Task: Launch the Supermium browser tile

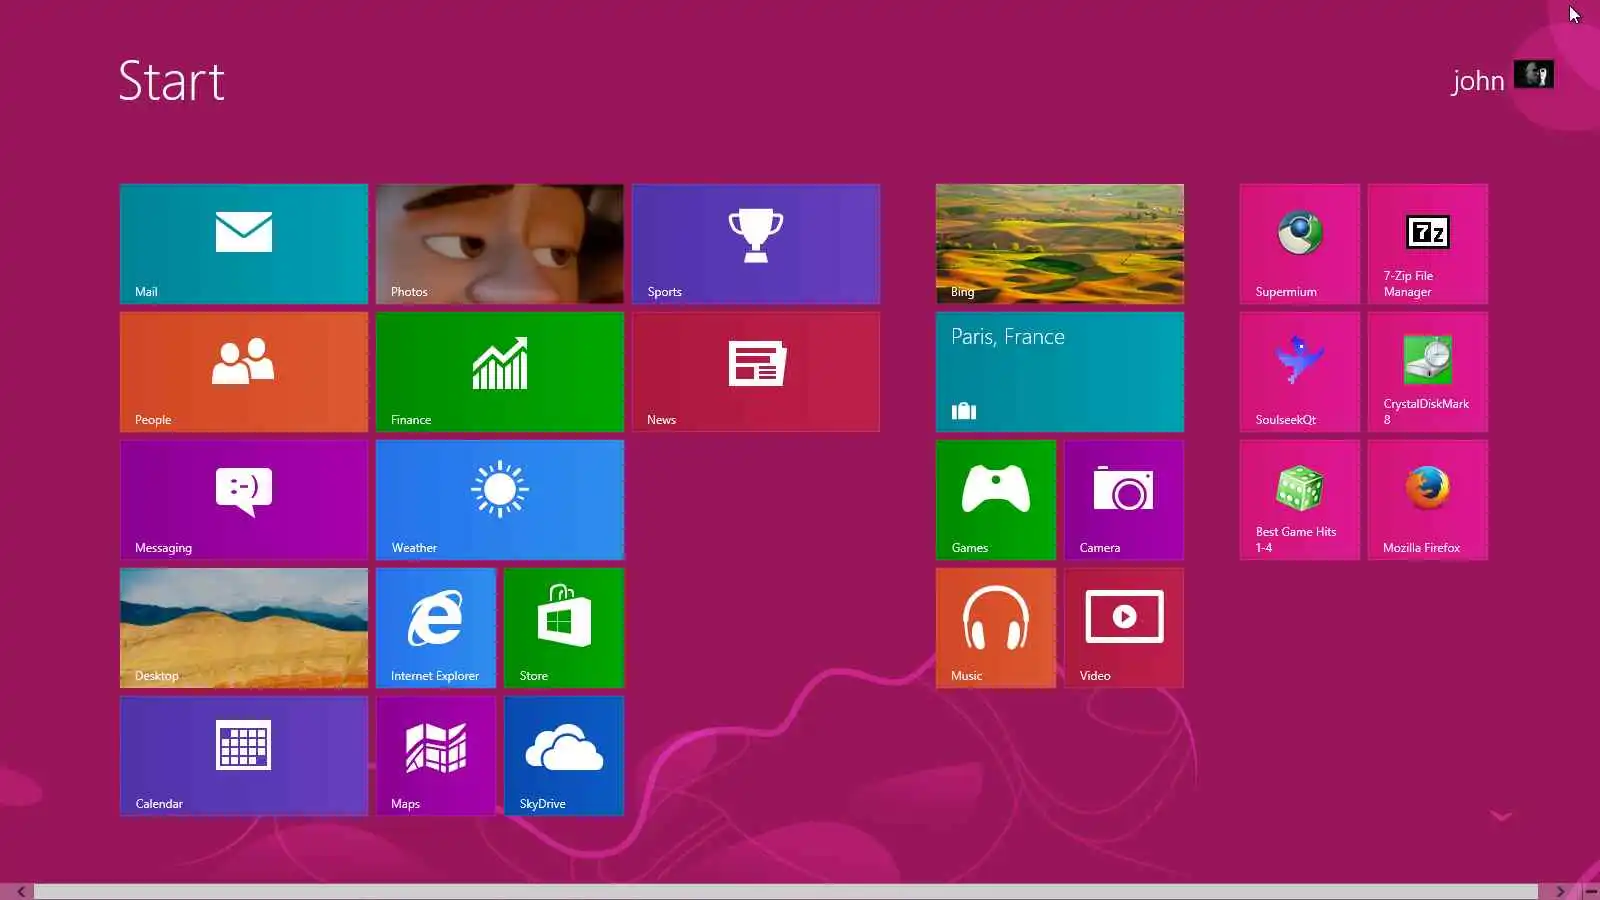Action: coord(1300,244)
